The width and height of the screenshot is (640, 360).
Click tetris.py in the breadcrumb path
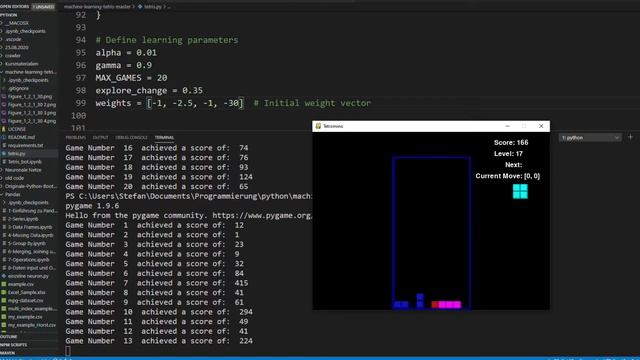click(x=152, y=7)
